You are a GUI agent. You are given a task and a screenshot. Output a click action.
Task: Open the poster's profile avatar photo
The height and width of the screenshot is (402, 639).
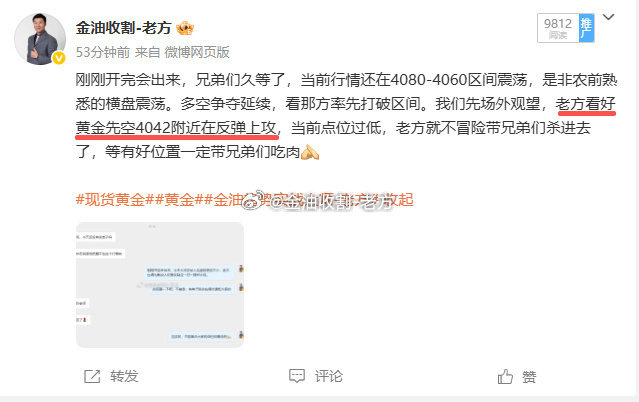coord(40,39)
